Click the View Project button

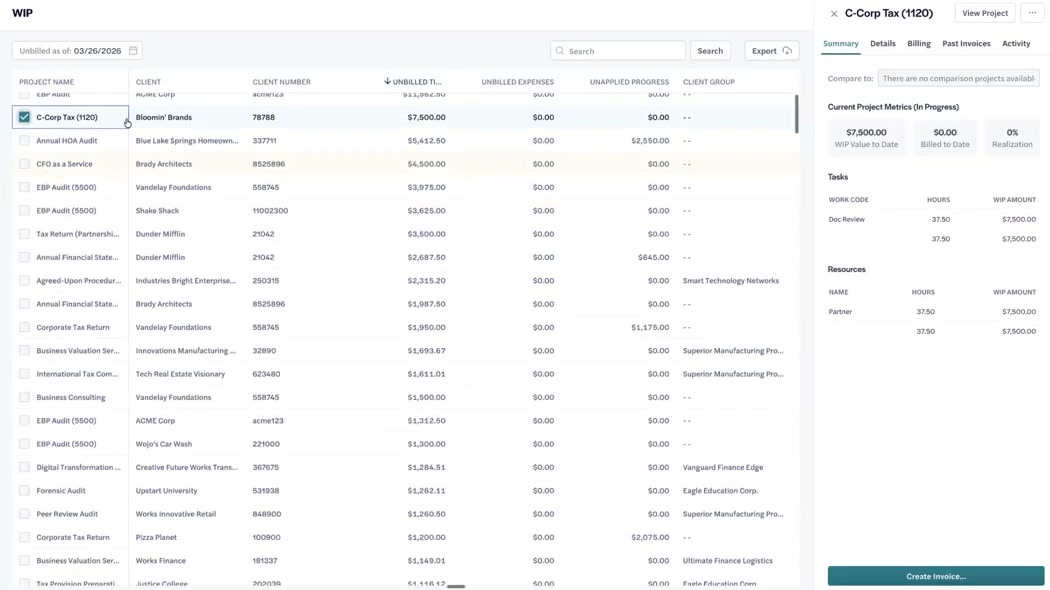click(x=984, y=13)
